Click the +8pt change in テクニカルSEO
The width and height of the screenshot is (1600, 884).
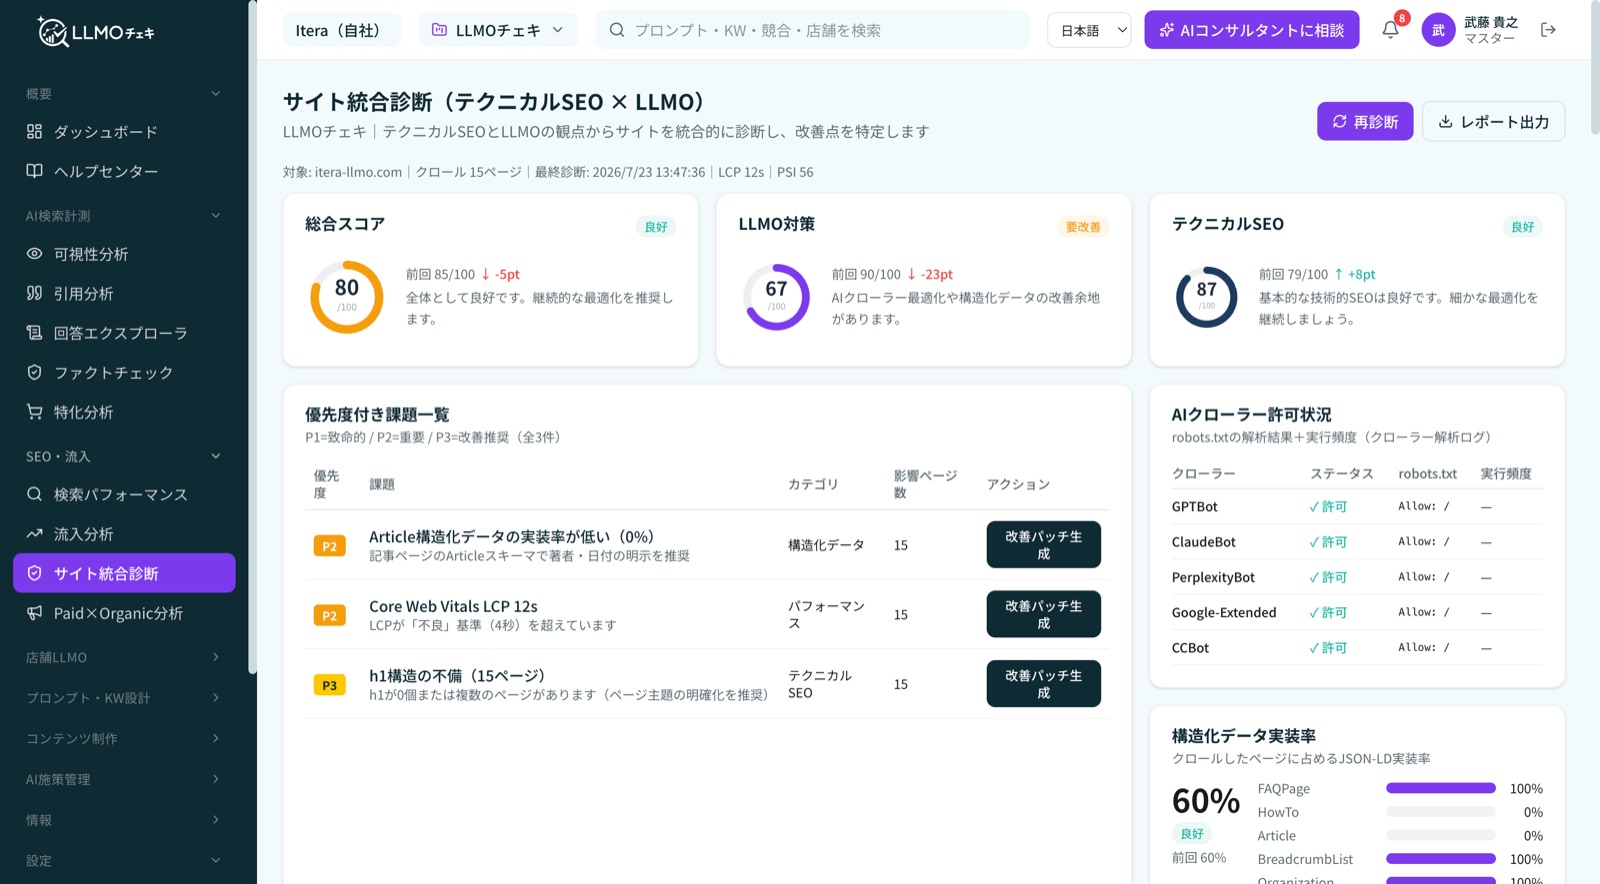1355,274
